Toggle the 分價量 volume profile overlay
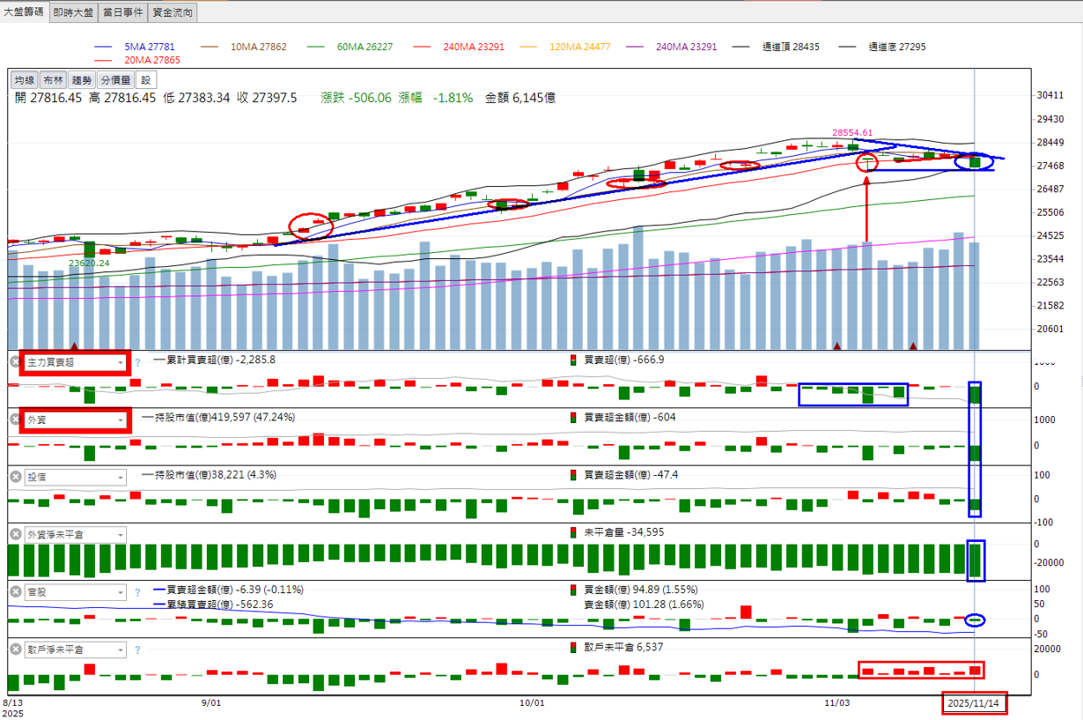 (115, 80)
